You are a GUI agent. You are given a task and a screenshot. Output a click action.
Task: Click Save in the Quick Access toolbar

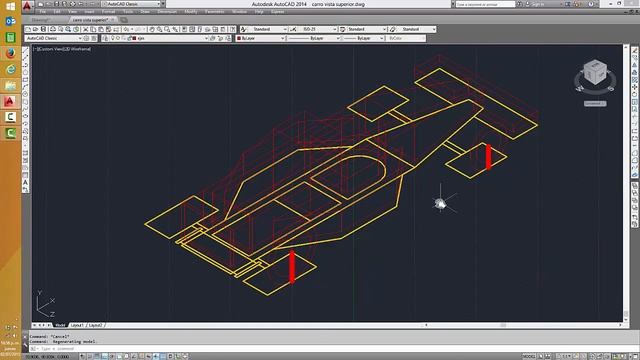point(57,4)
